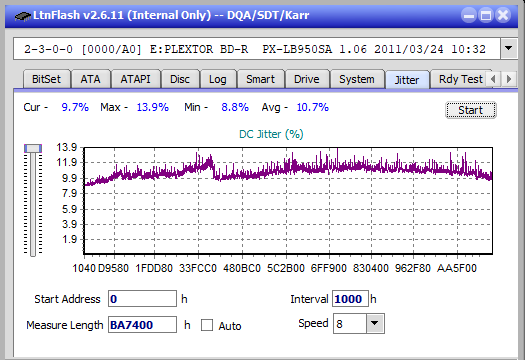Click the Avg value 10.7%
The height and width of the screenshot is (360, 525).
pos(313,107)
